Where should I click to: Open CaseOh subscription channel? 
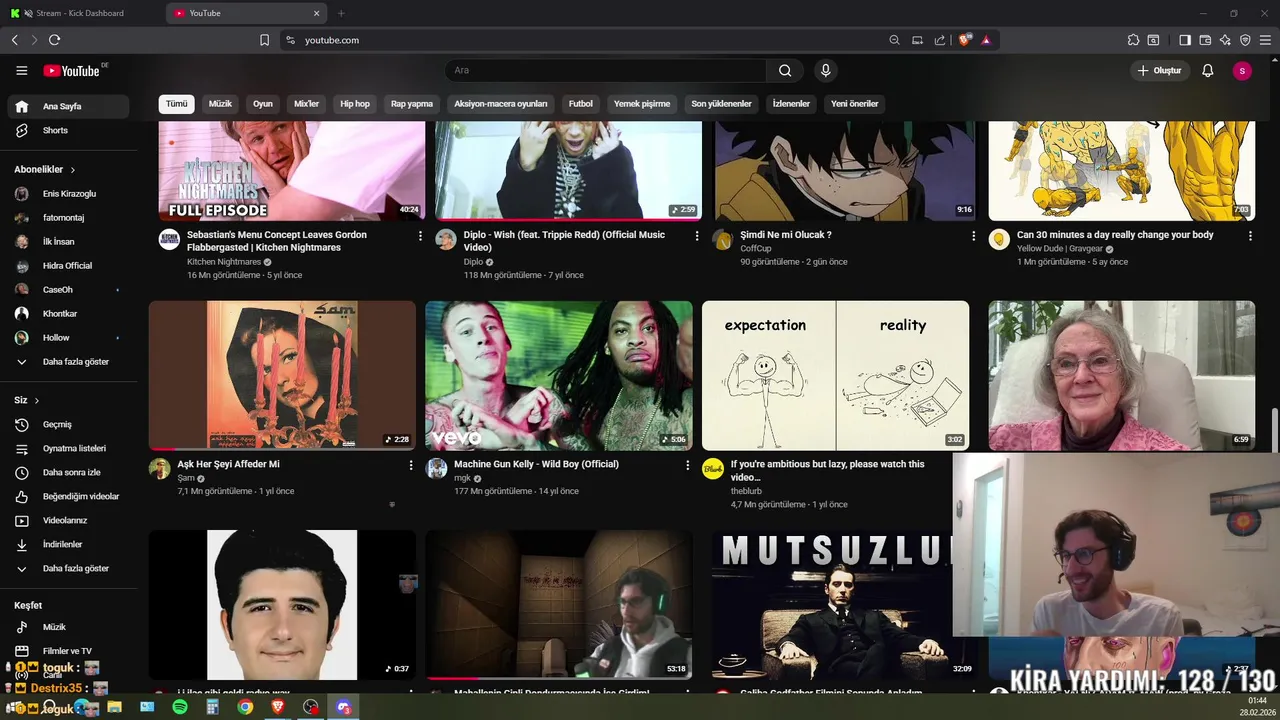point(68,290)
